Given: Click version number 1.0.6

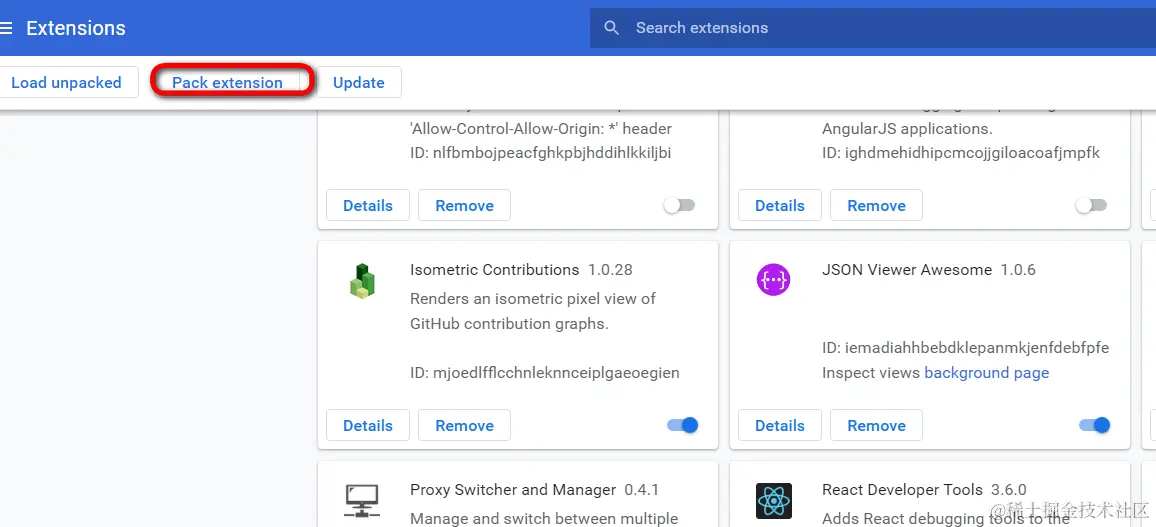Looking at the screenshot, I should point(1018,270).
